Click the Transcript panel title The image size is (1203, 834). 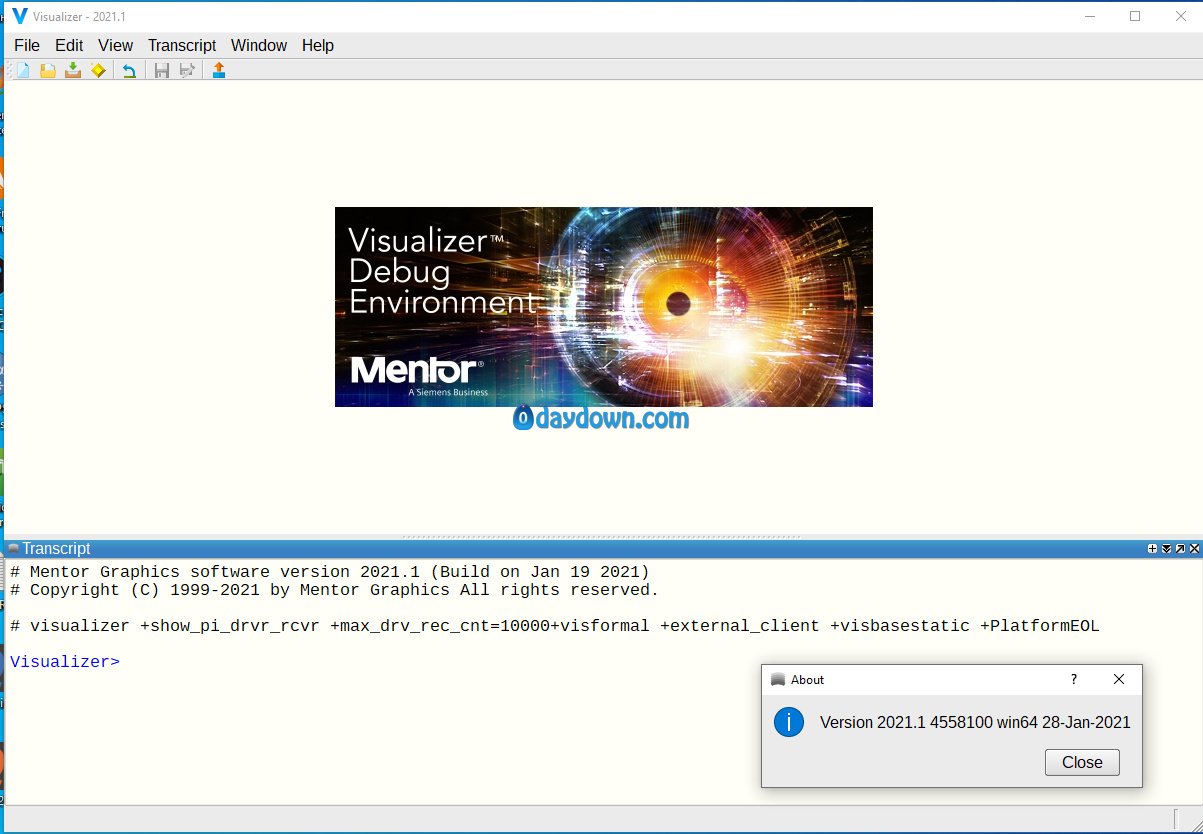point(56,549)
